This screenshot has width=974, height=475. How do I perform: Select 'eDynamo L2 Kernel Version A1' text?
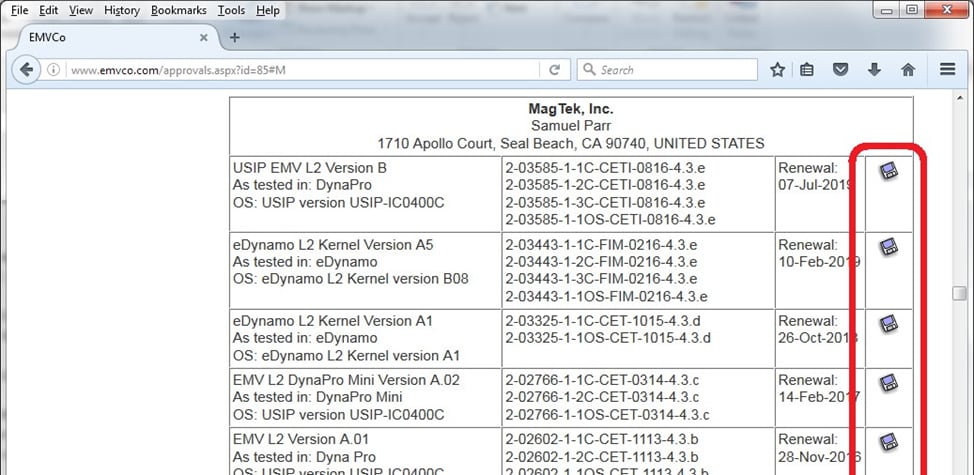click(x=332, y=321)
